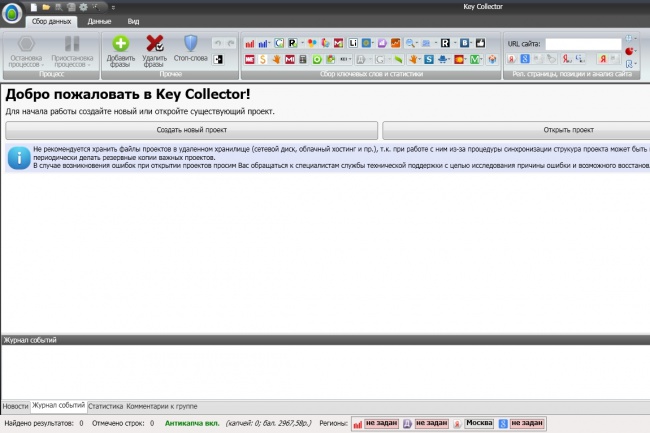Click Отмечено строк status text
Screen dimensions: 650x433
(118, 423)
